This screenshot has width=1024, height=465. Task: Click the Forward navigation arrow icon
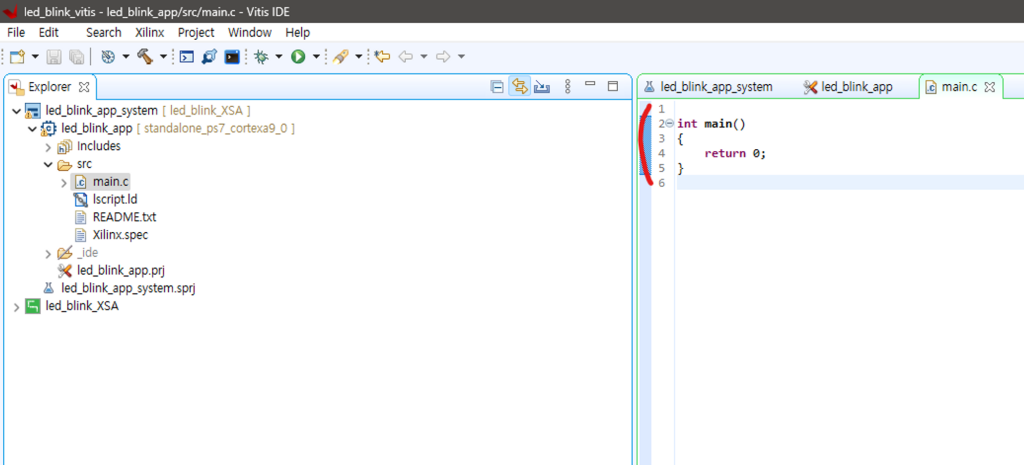pyautogui.click(x=443, y=57)
